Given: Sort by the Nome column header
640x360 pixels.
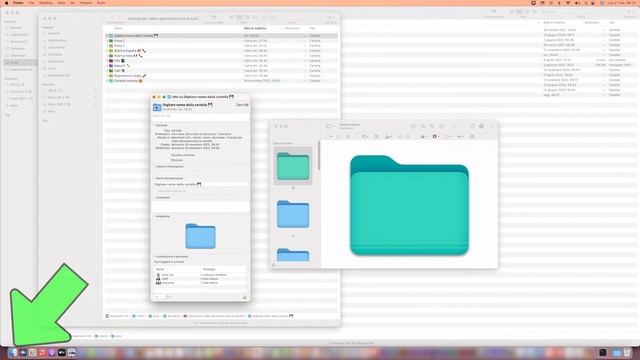Looking at the screenshot, I should tap(118, 28).
